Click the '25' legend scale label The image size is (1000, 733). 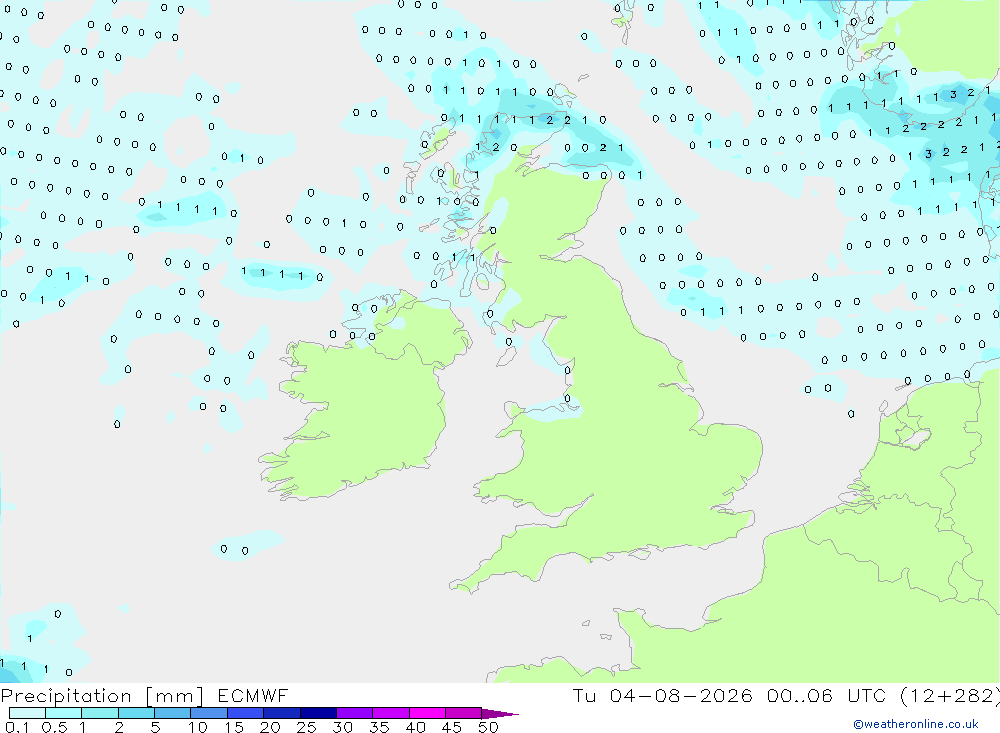tap(306, 727)
